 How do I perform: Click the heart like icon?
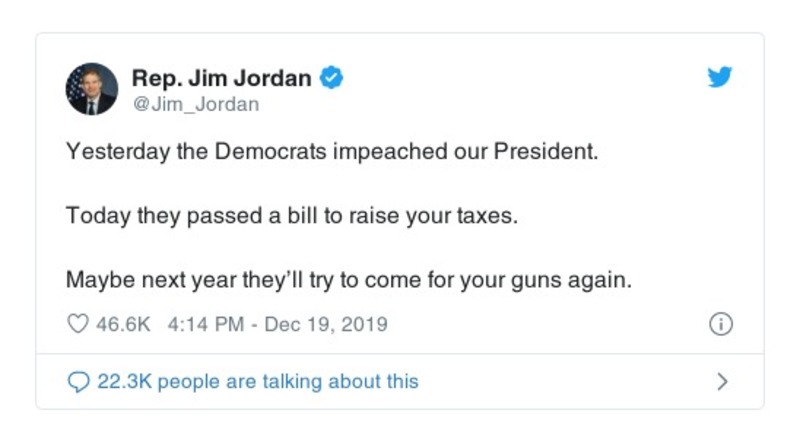tap(77, 325)
